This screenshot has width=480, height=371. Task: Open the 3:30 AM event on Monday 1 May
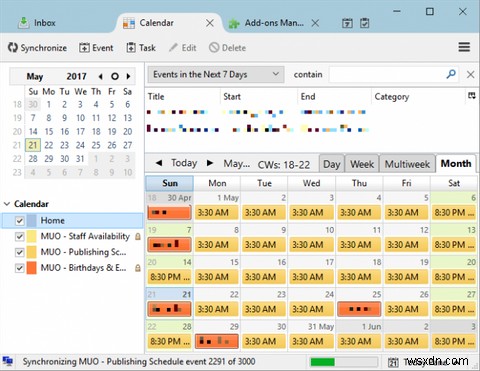[217, 212]
